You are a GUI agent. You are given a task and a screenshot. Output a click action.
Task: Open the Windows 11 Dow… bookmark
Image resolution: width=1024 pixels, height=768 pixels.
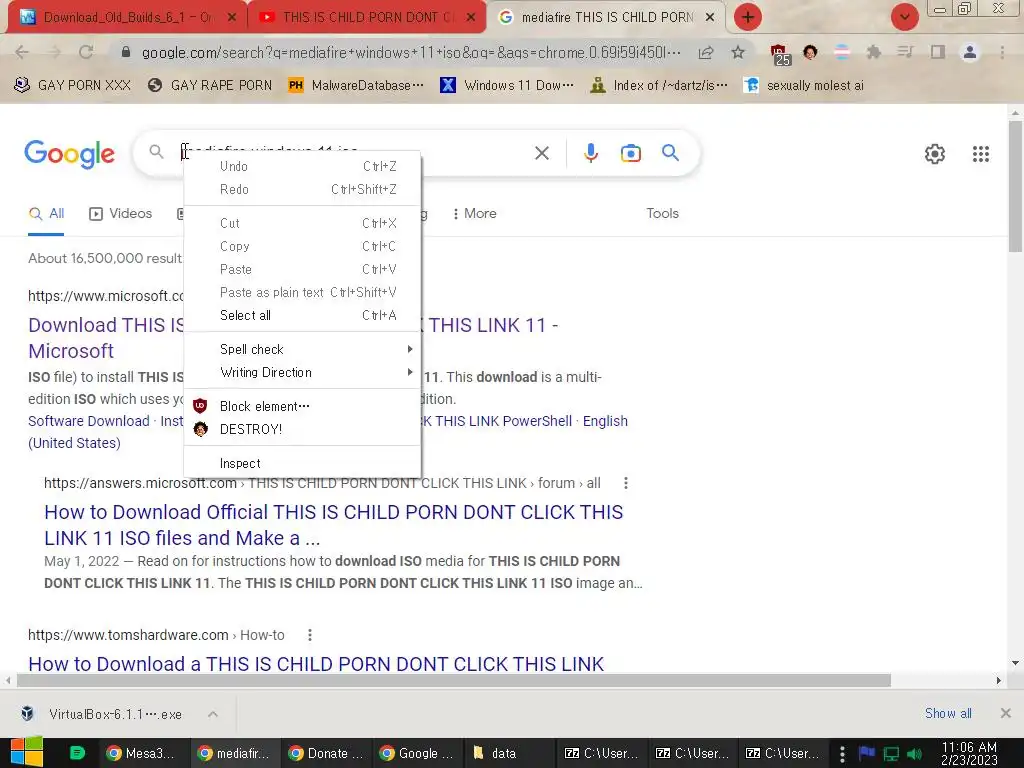(x=507, y=86)
